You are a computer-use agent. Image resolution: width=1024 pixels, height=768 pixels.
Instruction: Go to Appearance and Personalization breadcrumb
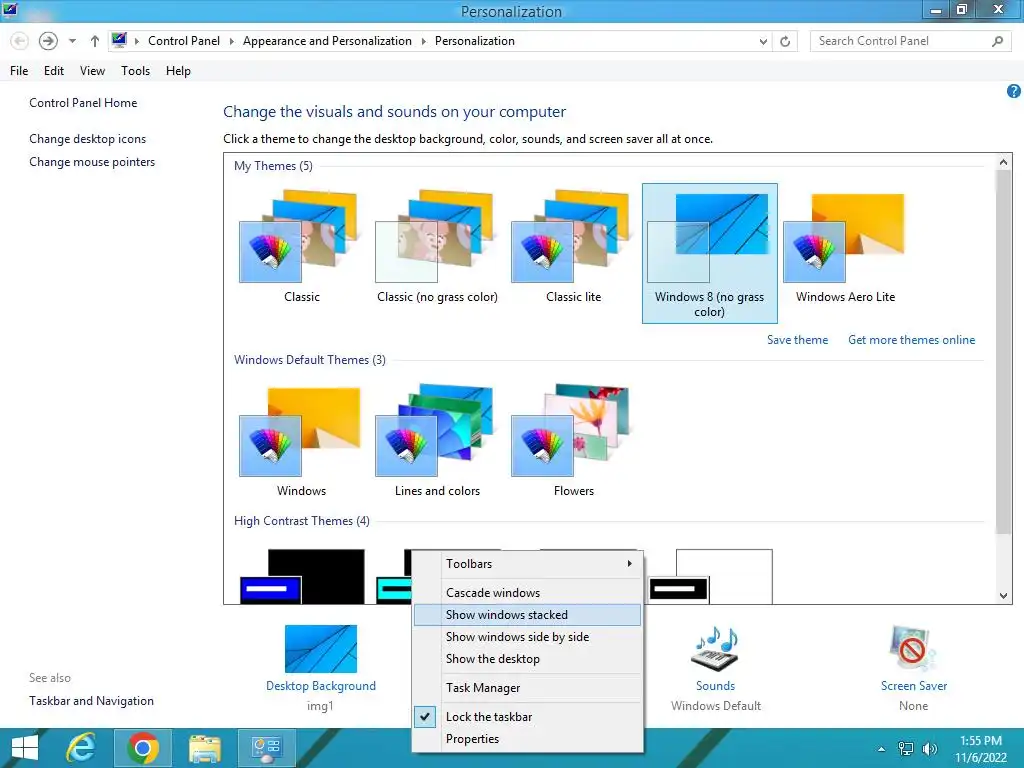pos(327,40)
